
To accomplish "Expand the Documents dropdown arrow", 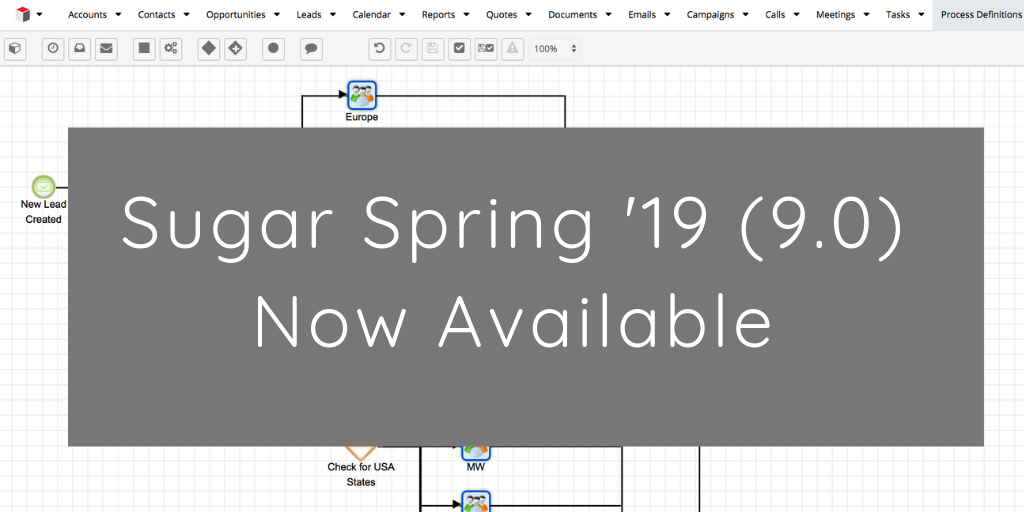I will coord(609,14).
